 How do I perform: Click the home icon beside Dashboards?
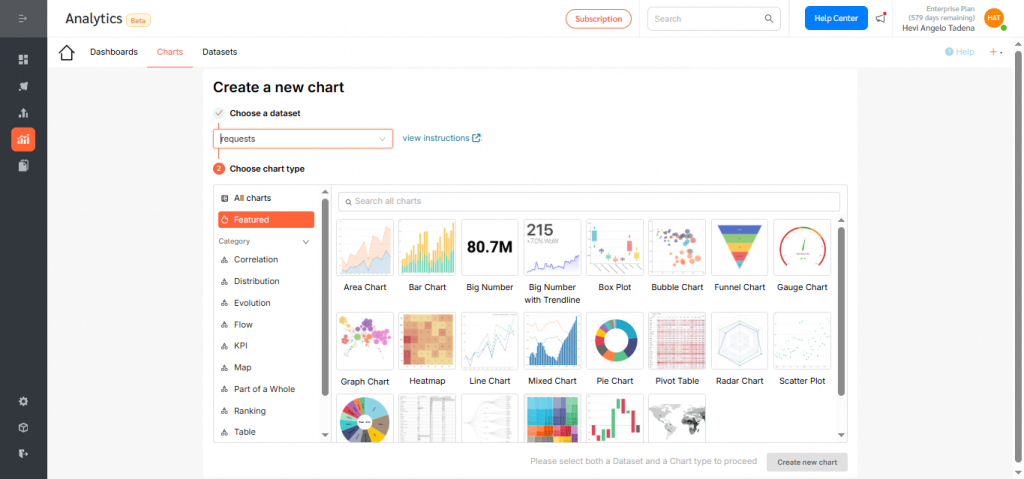click(67, 53)
